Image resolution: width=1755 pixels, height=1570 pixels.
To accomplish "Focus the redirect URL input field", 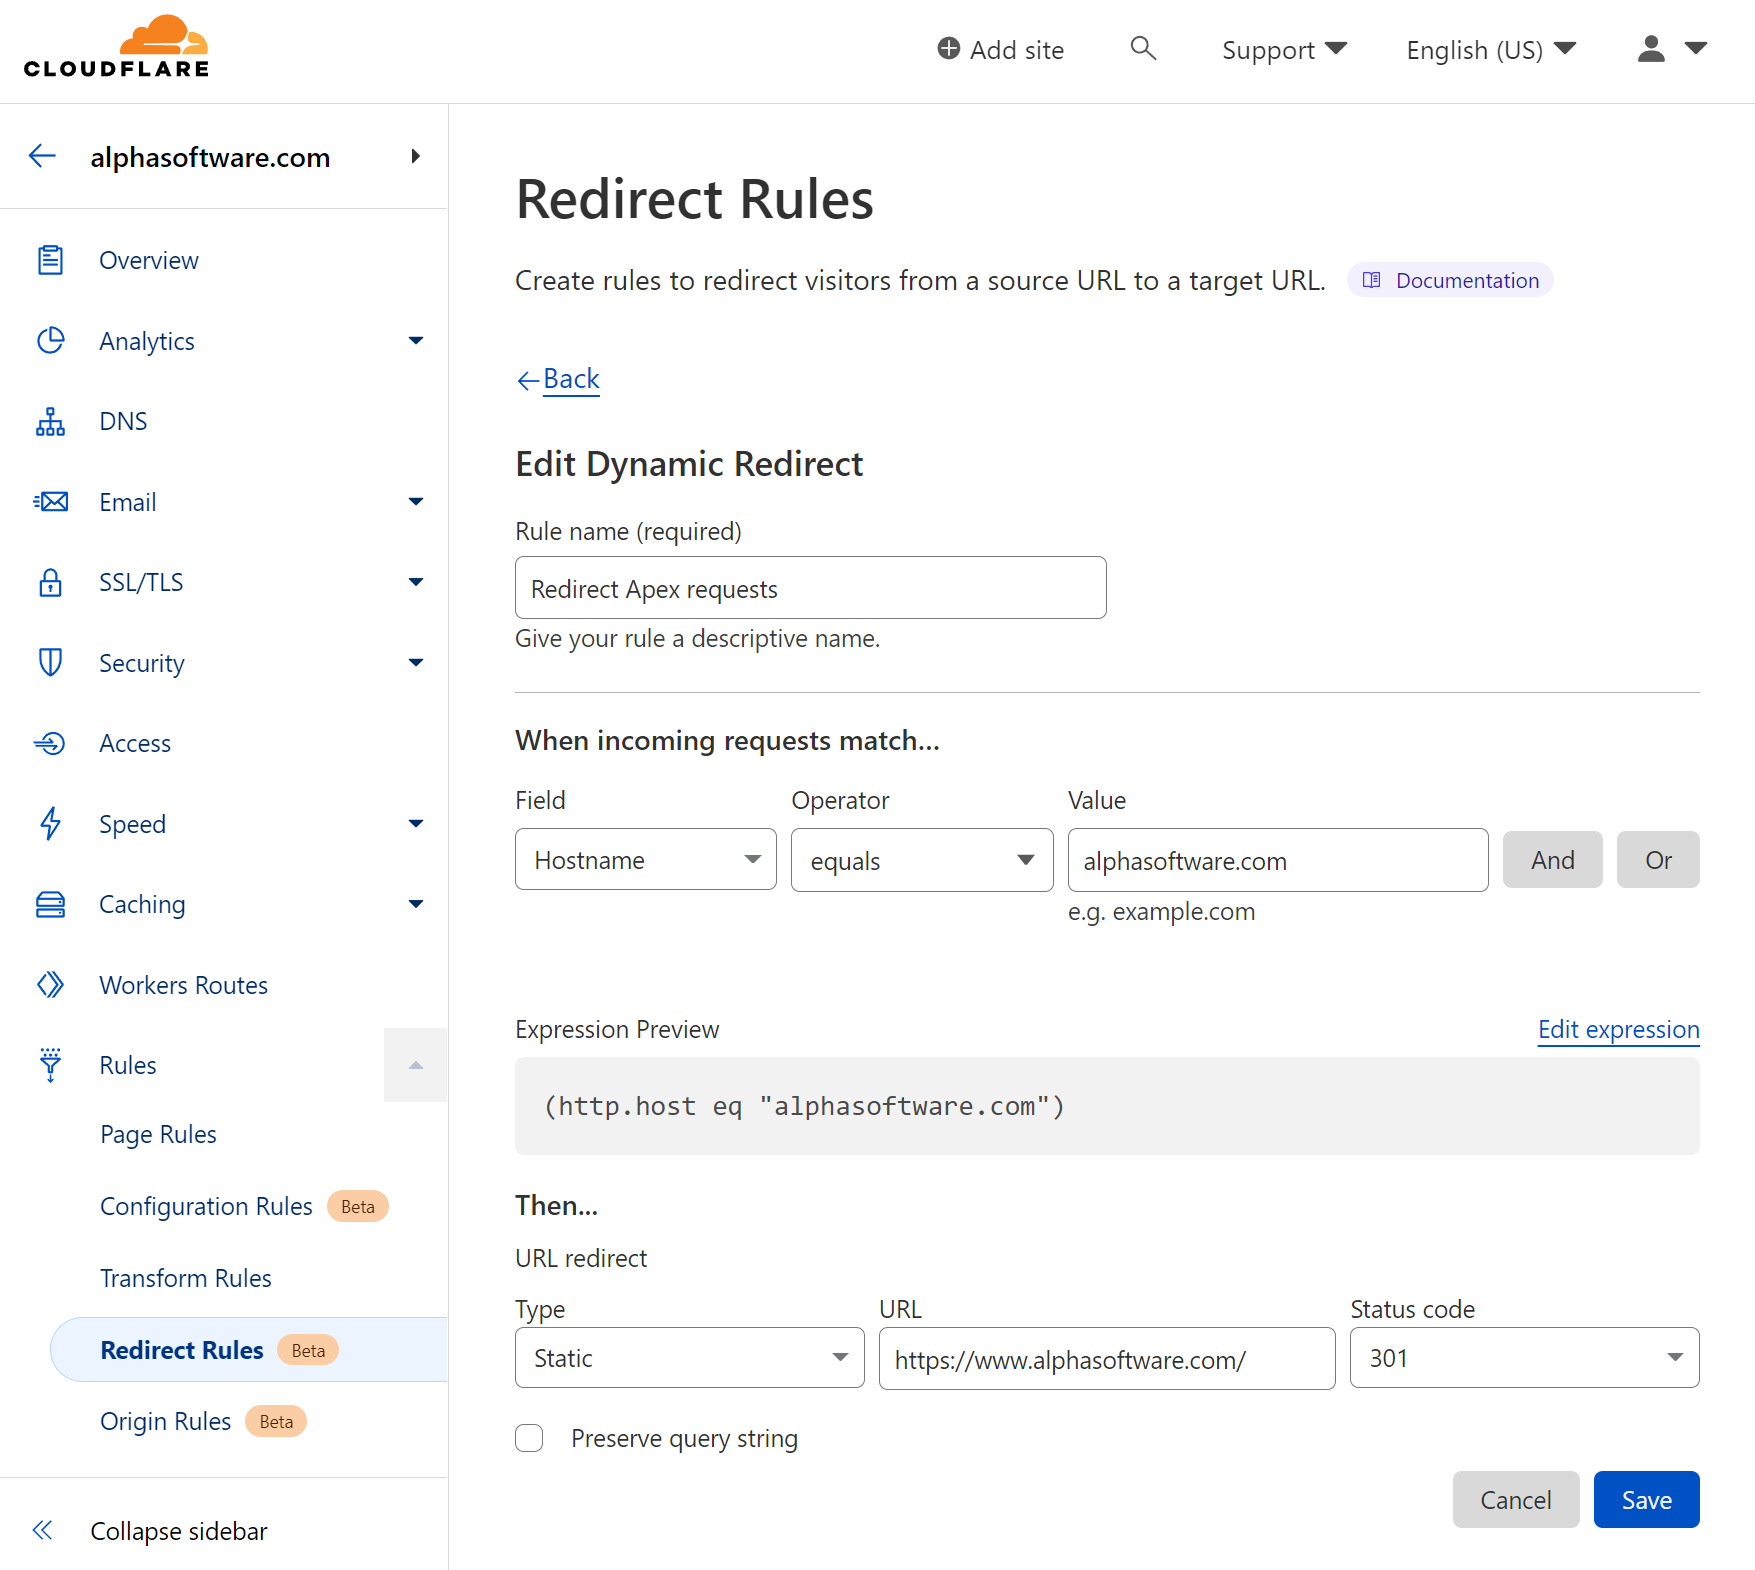I will click(1107, 1358).
